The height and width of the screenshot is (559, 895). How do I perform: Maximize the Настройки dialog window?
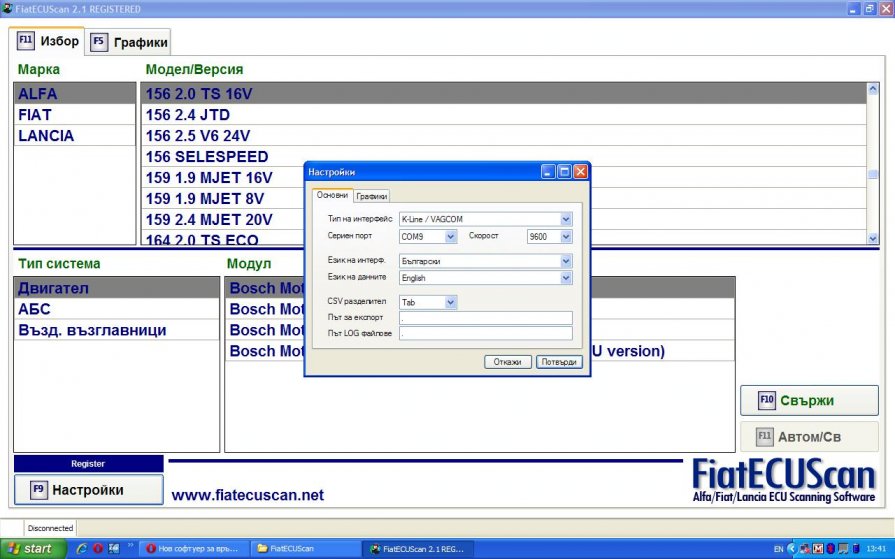coord(564,172)
